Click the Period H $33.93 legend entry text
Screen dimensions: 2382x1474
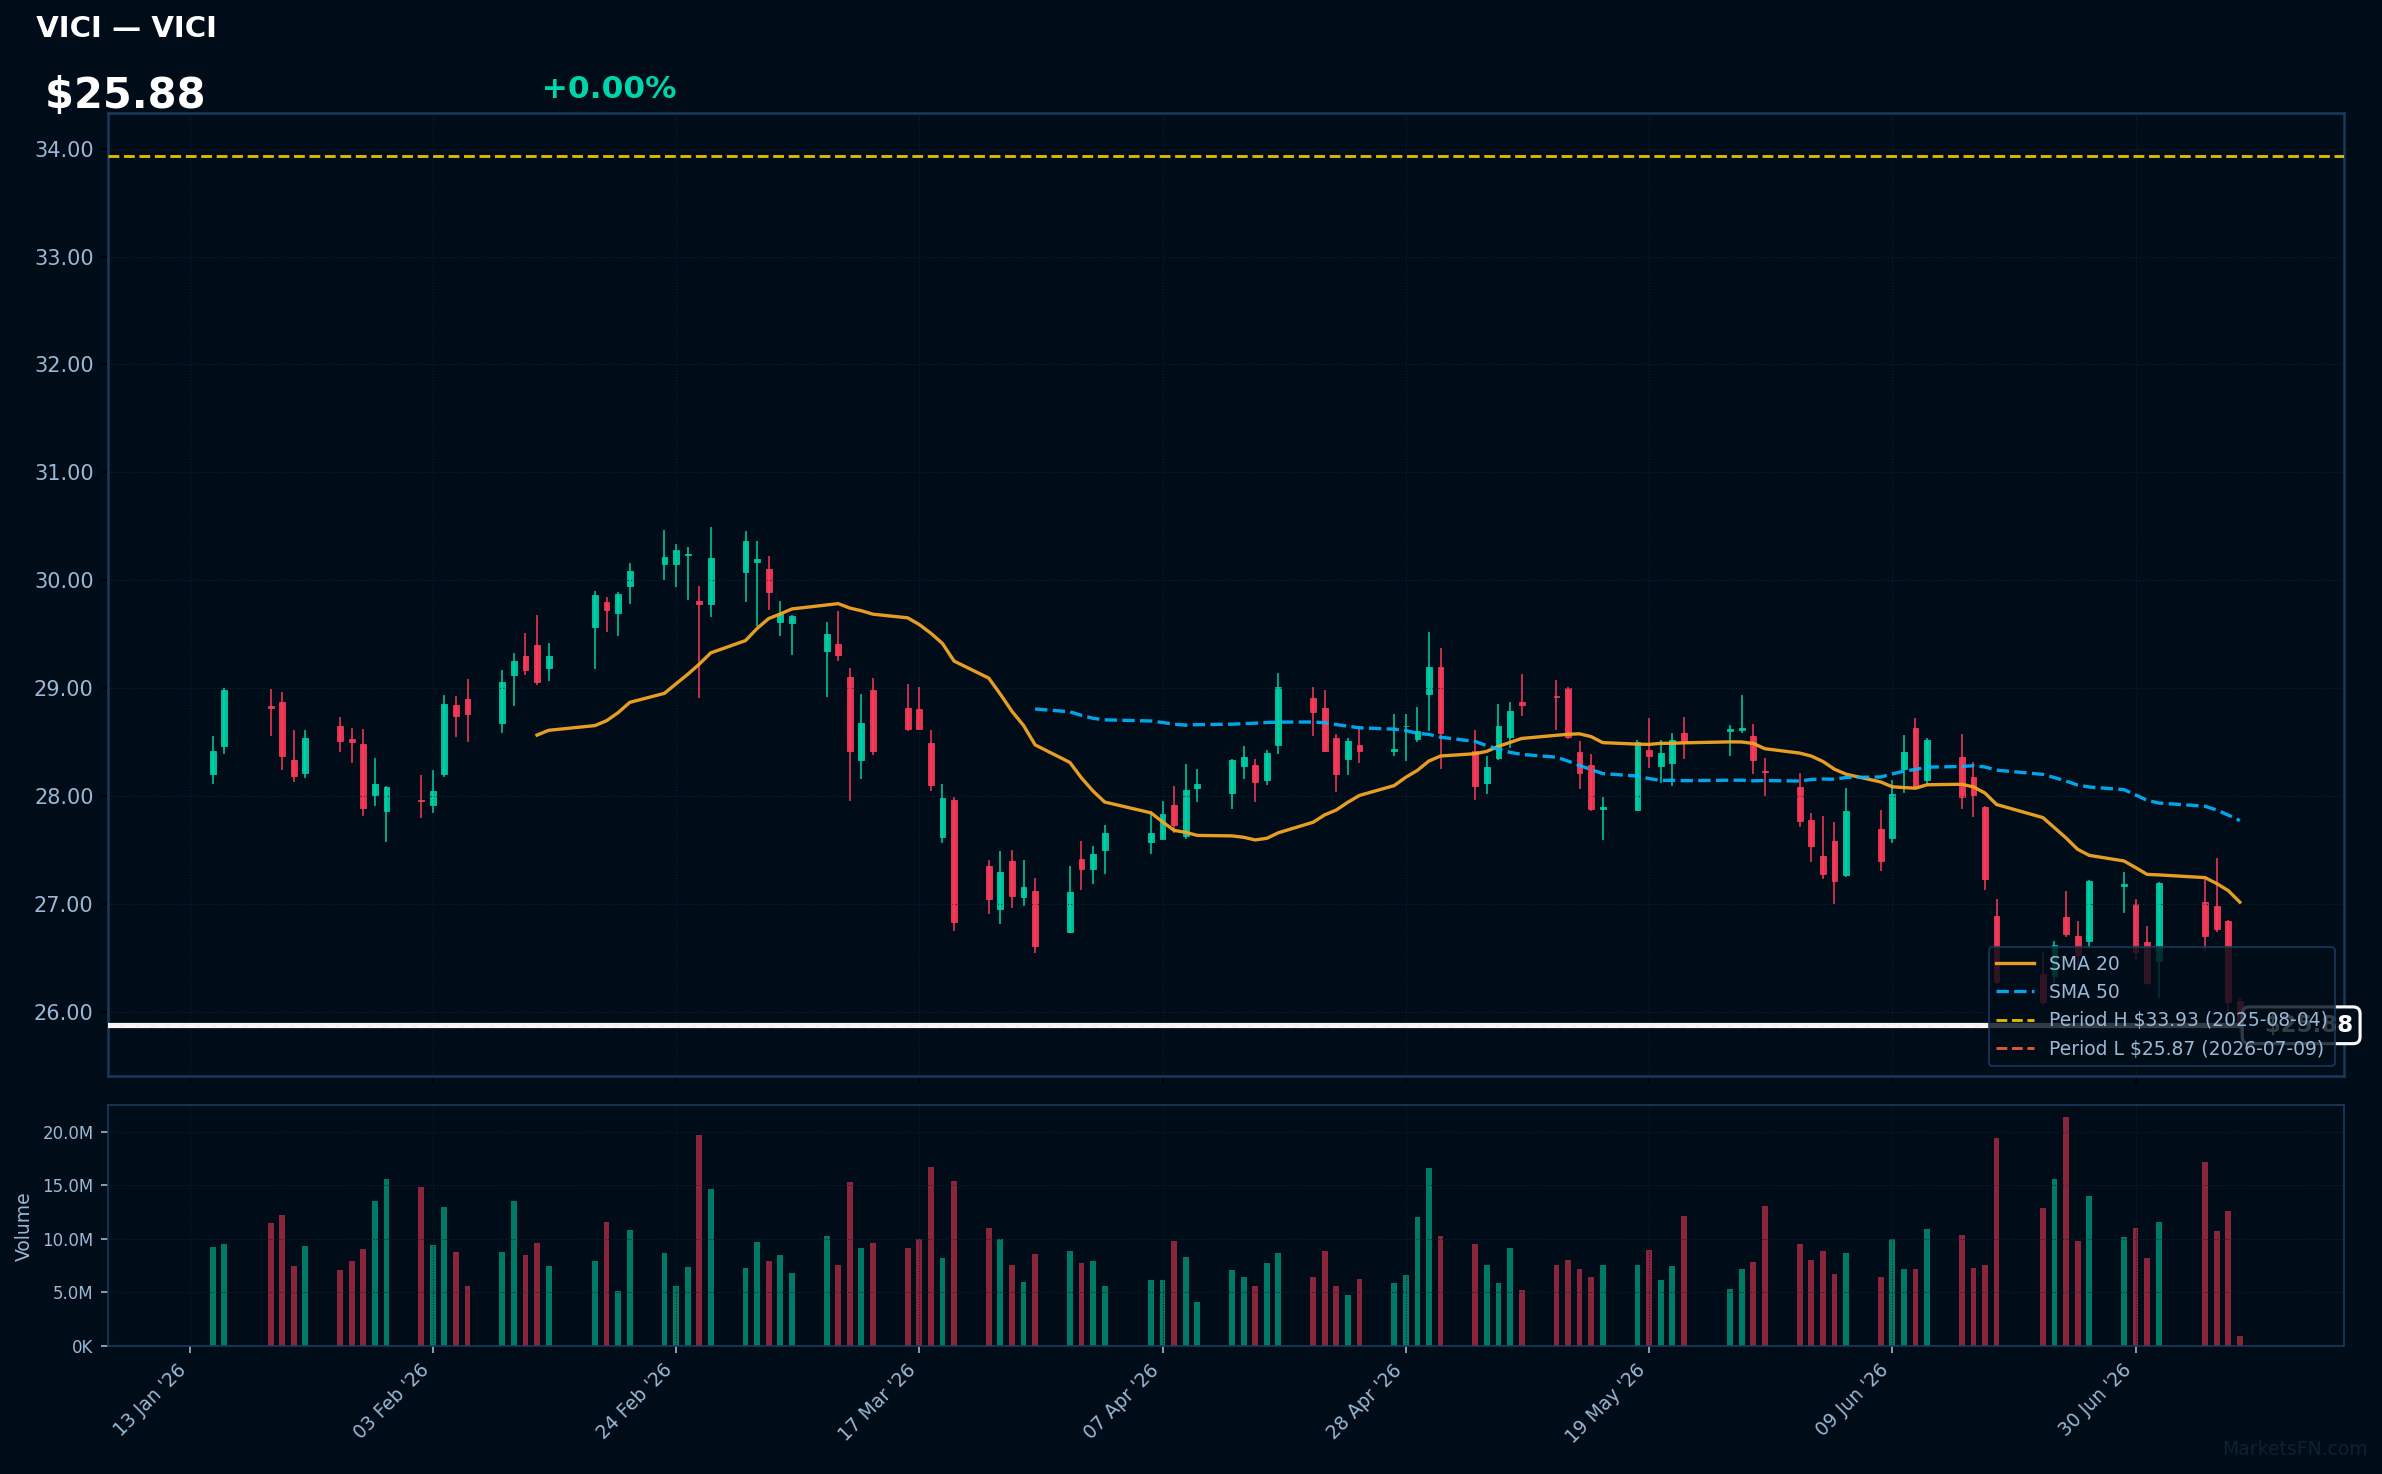2188,1020
